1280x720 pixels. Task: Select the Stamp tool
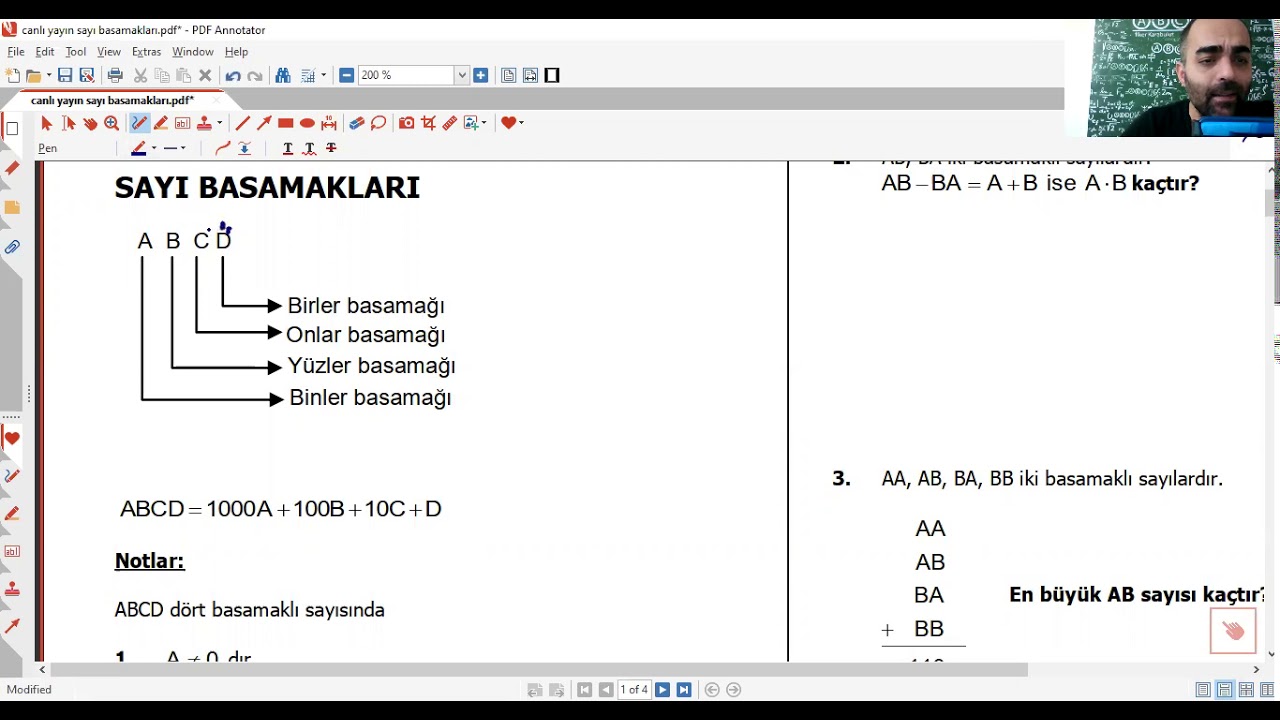tap(204, 123)
